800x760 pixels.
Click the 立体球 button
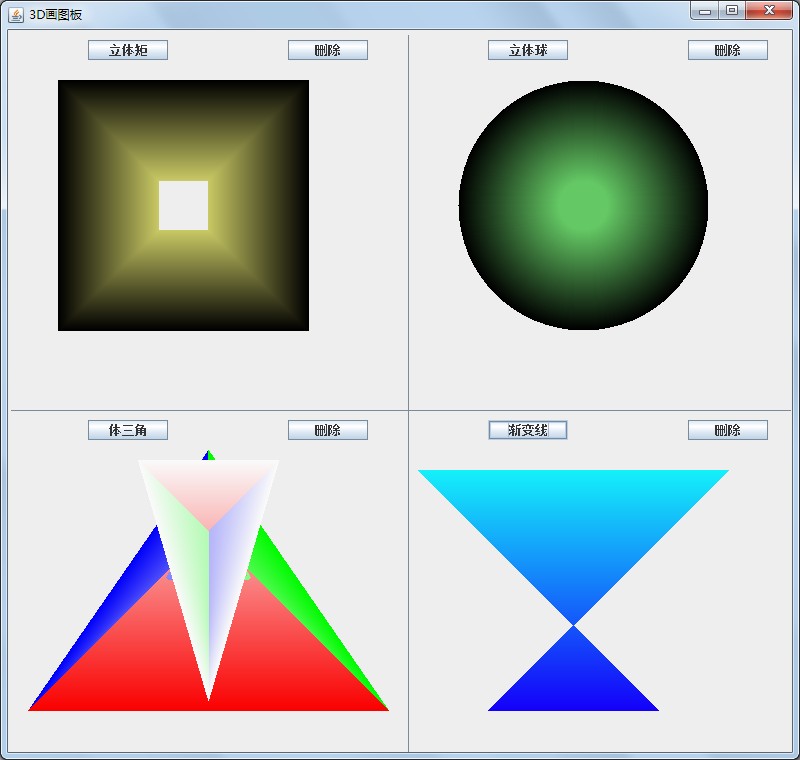pyautogui.click(x=528, y=50)
